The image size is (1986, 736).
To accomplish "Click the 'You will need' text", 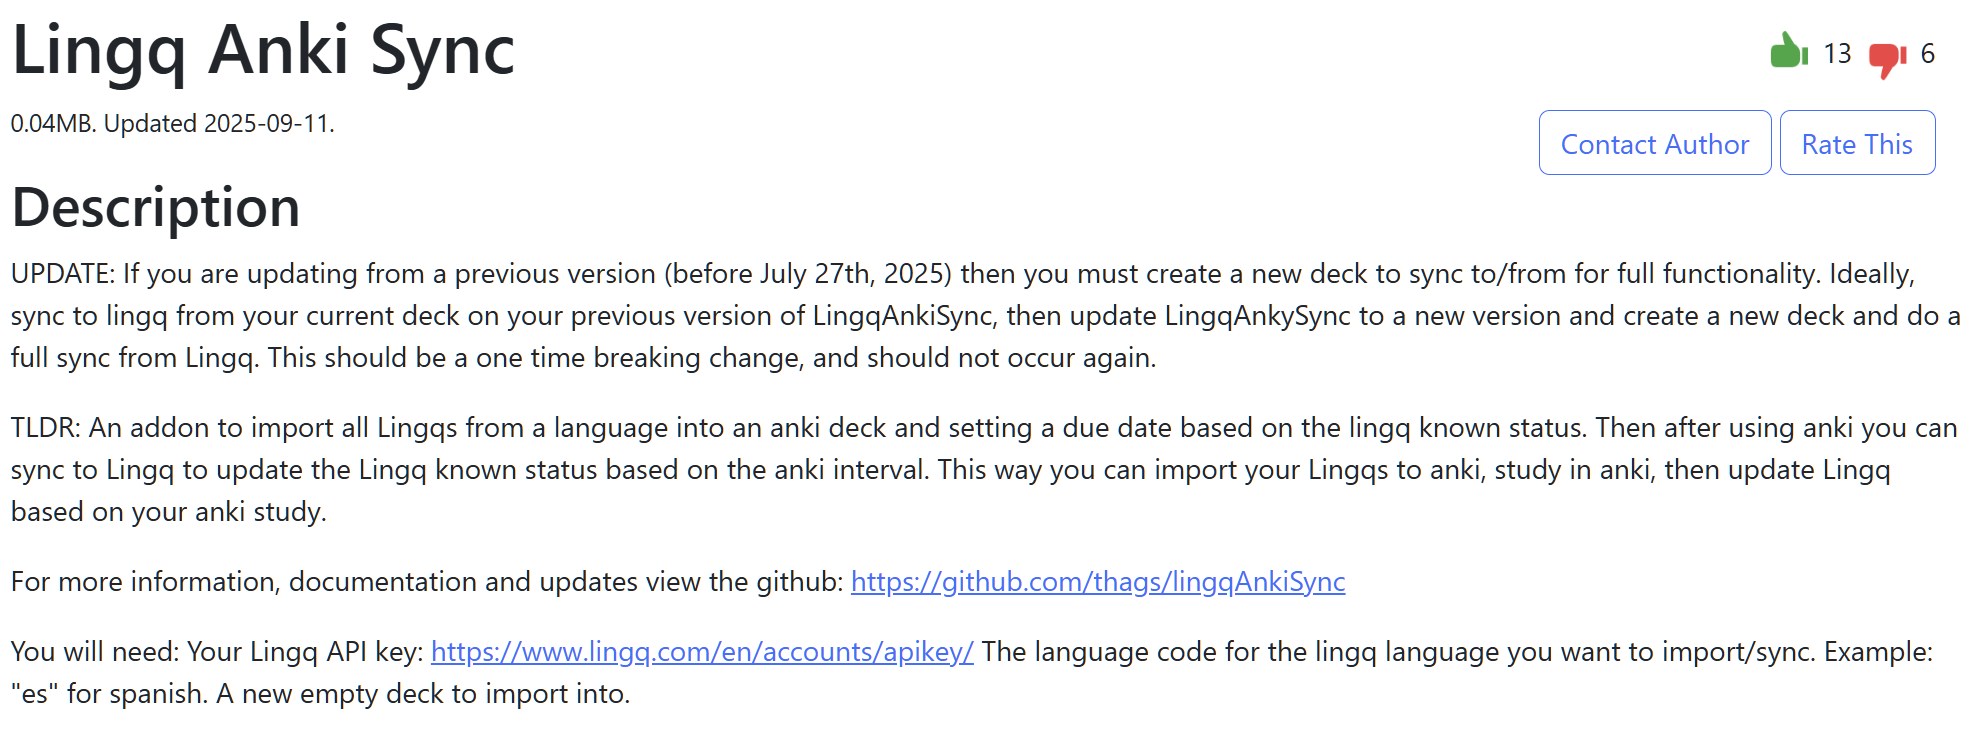I will [x=95, y=652].
